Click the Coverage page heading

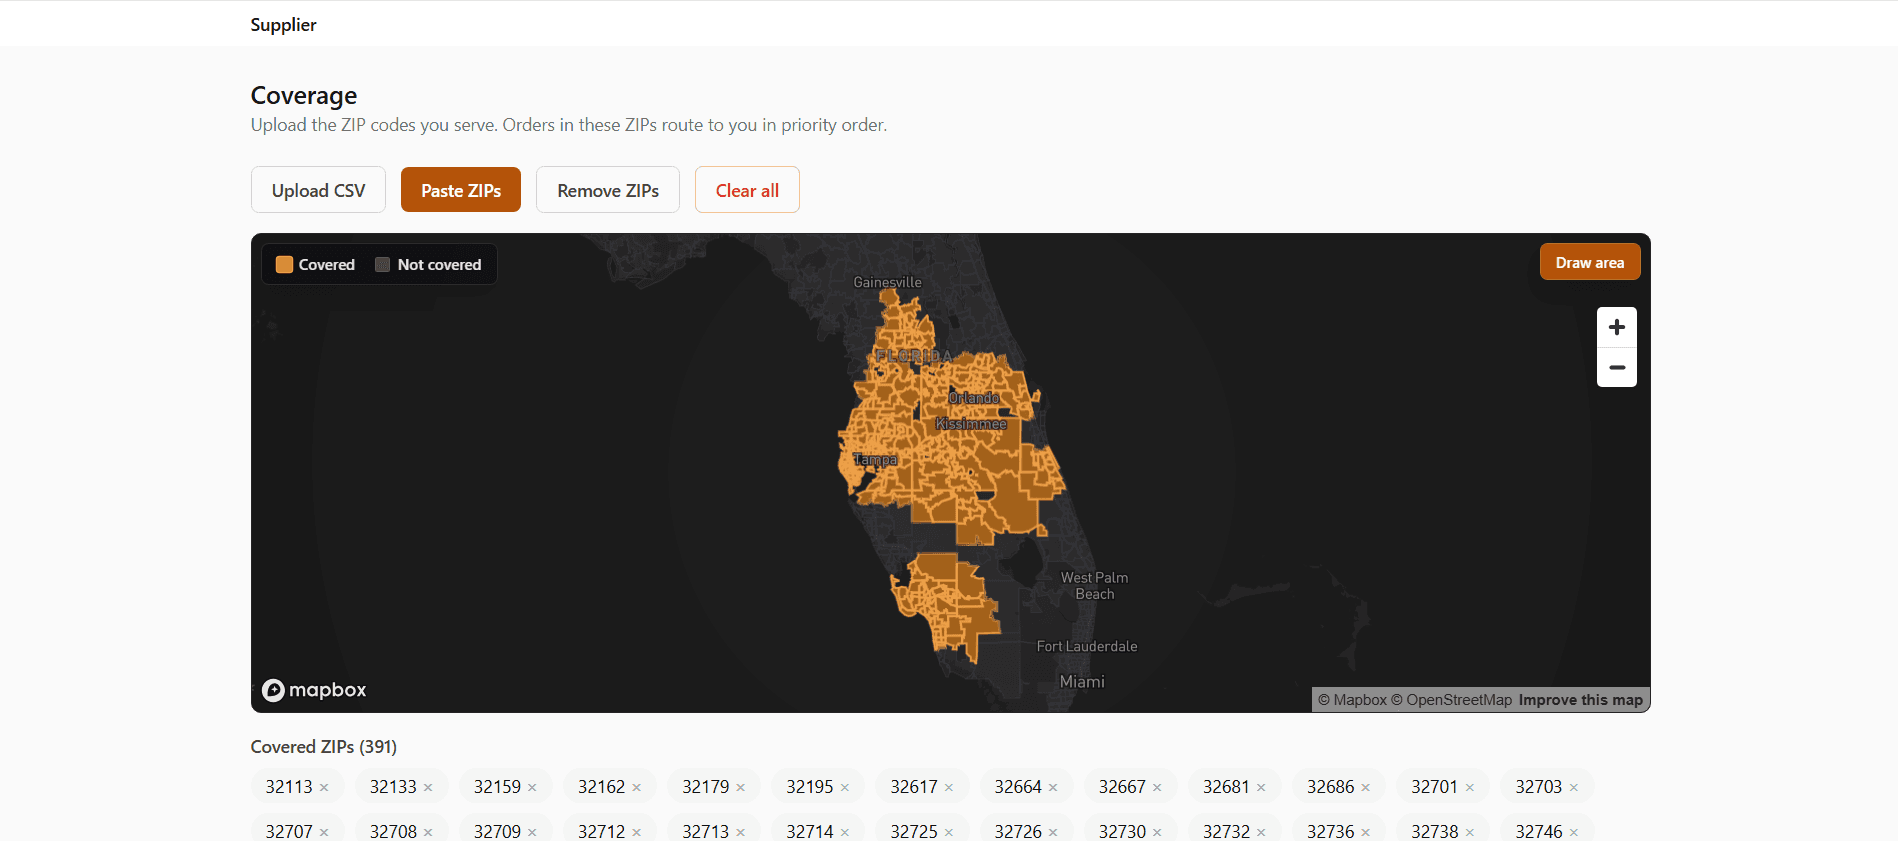304,95
